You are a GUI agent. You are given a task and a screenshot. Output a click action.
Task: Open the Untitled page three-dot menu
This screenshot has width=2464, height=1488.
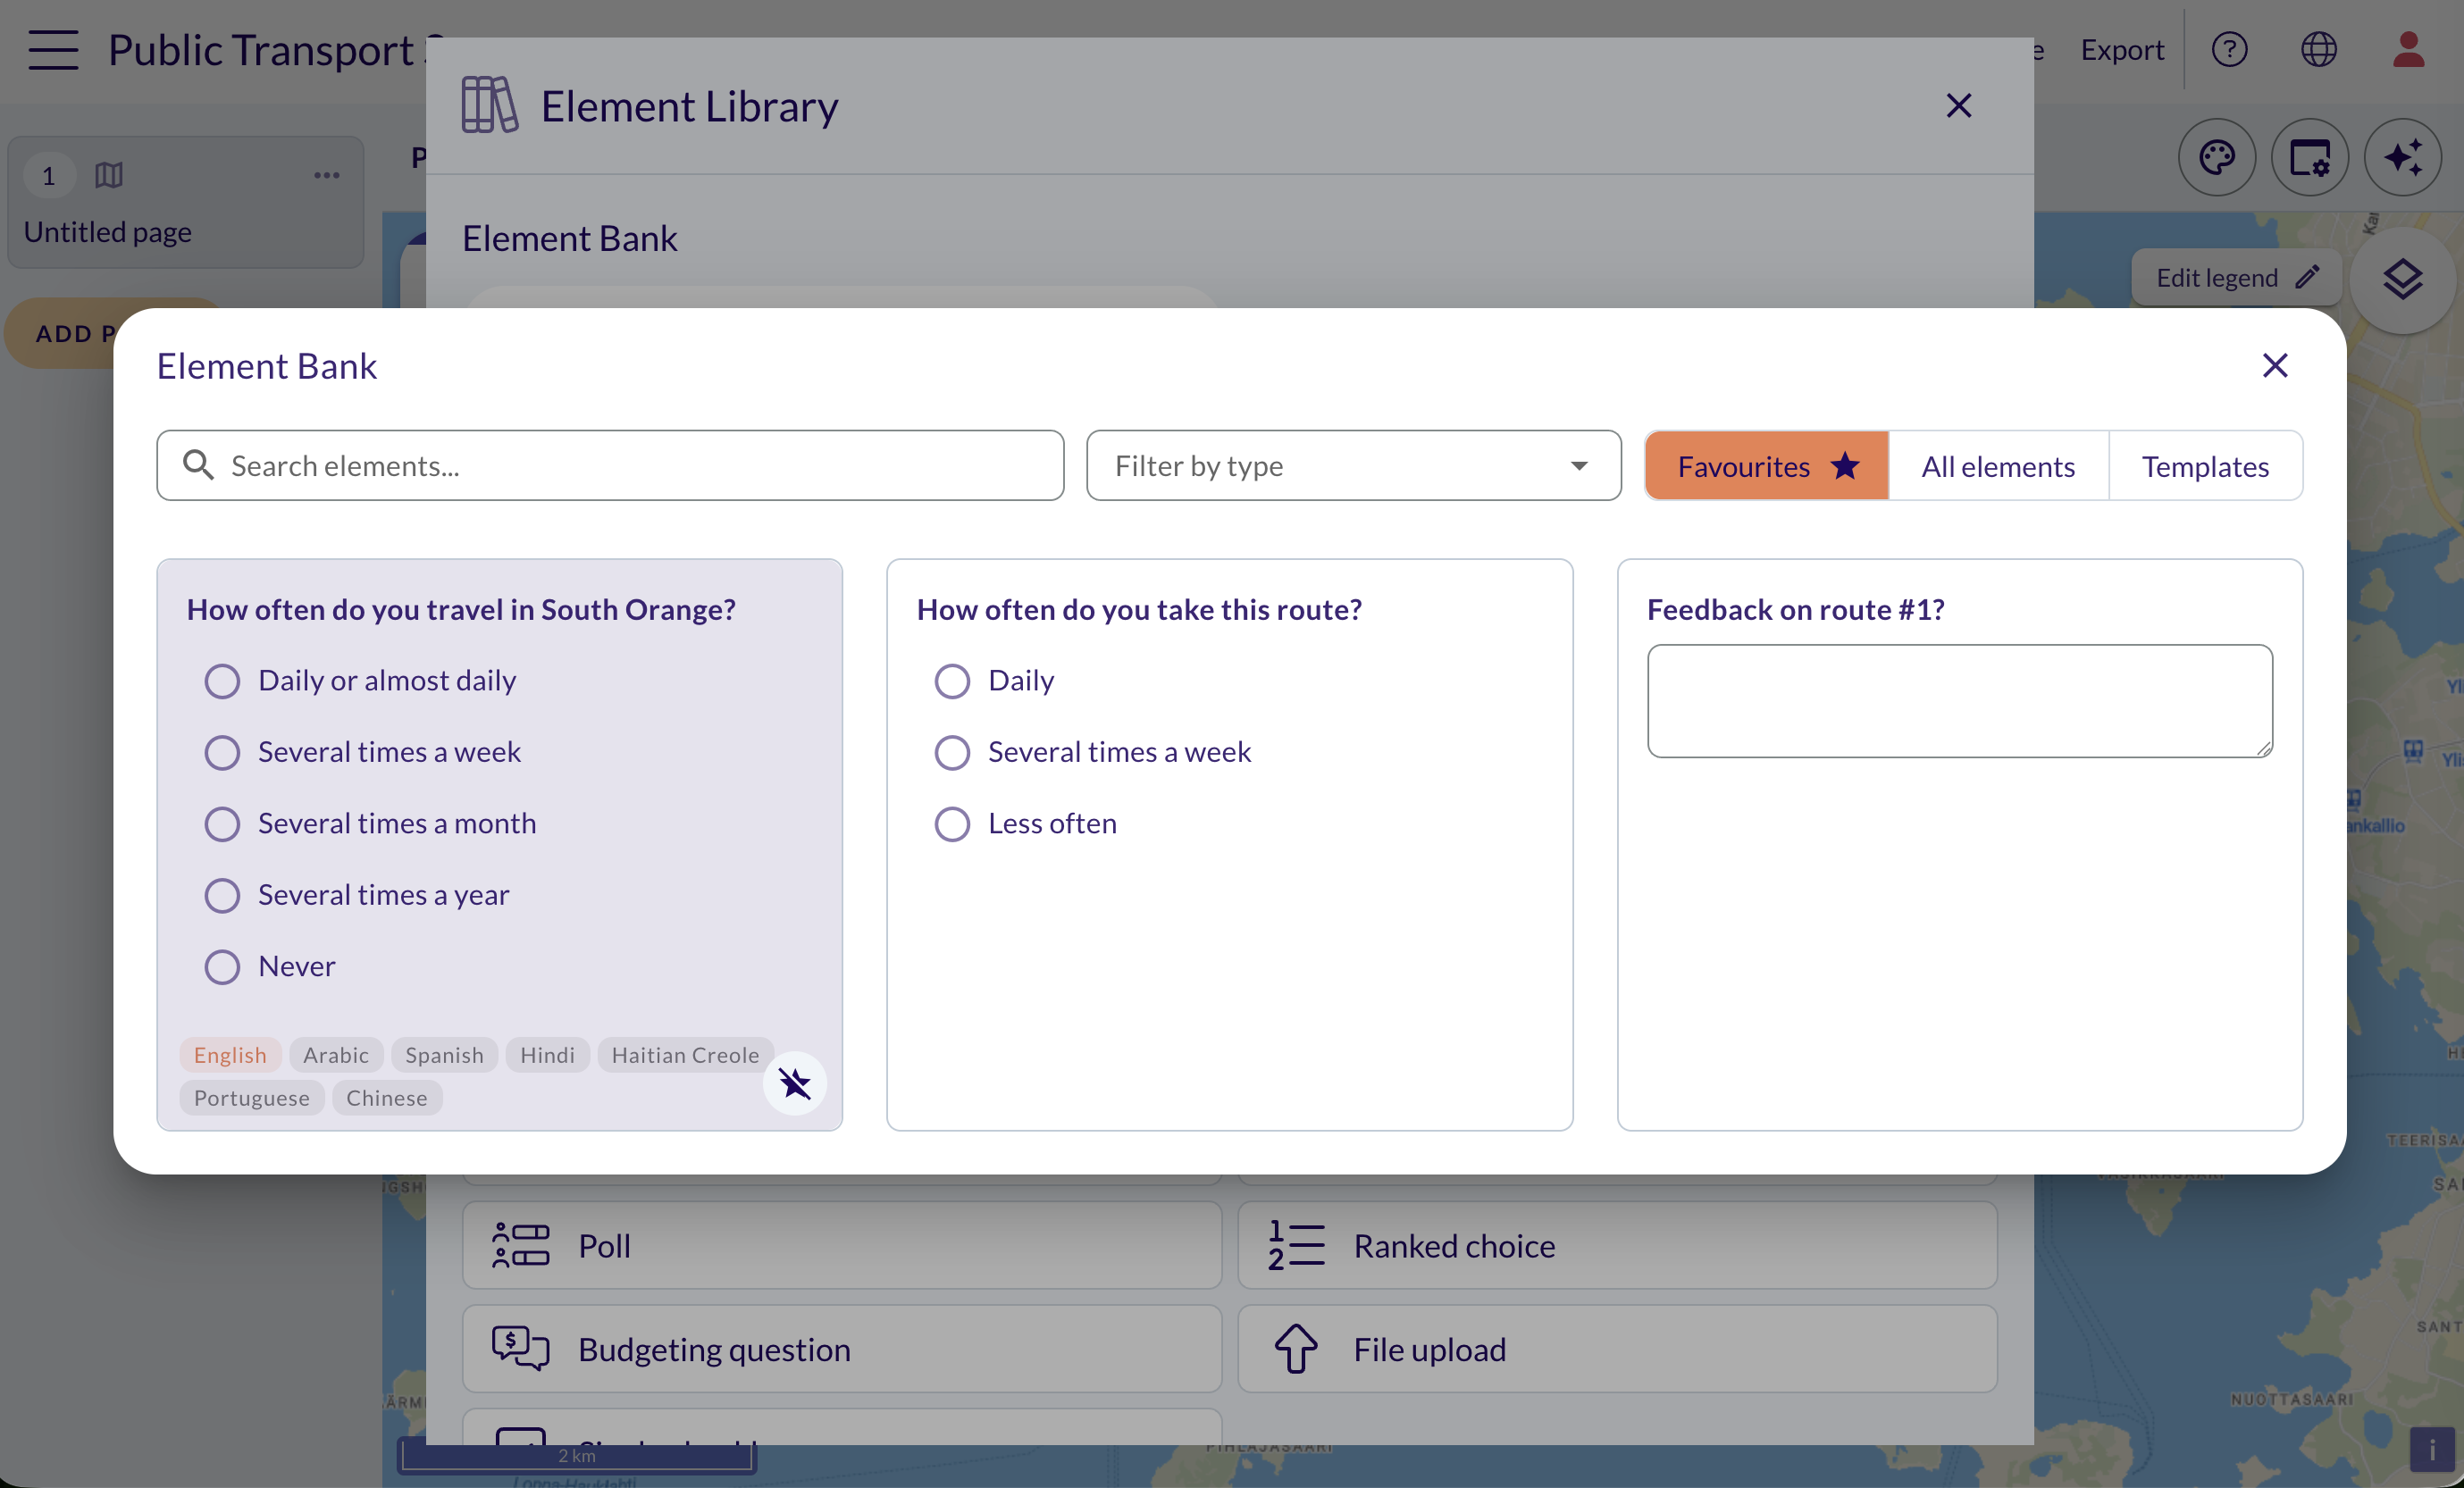coord(326,175)
